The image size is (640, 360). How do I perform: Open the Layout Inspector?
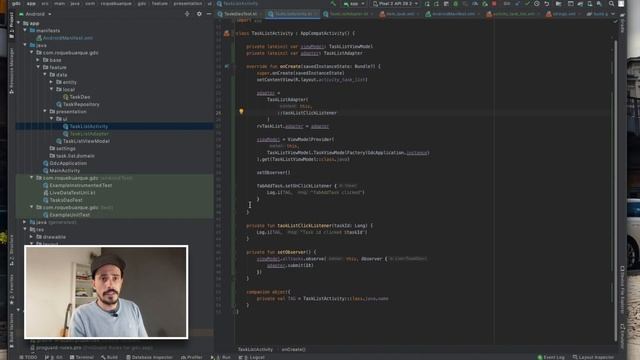tap(593, 357)
